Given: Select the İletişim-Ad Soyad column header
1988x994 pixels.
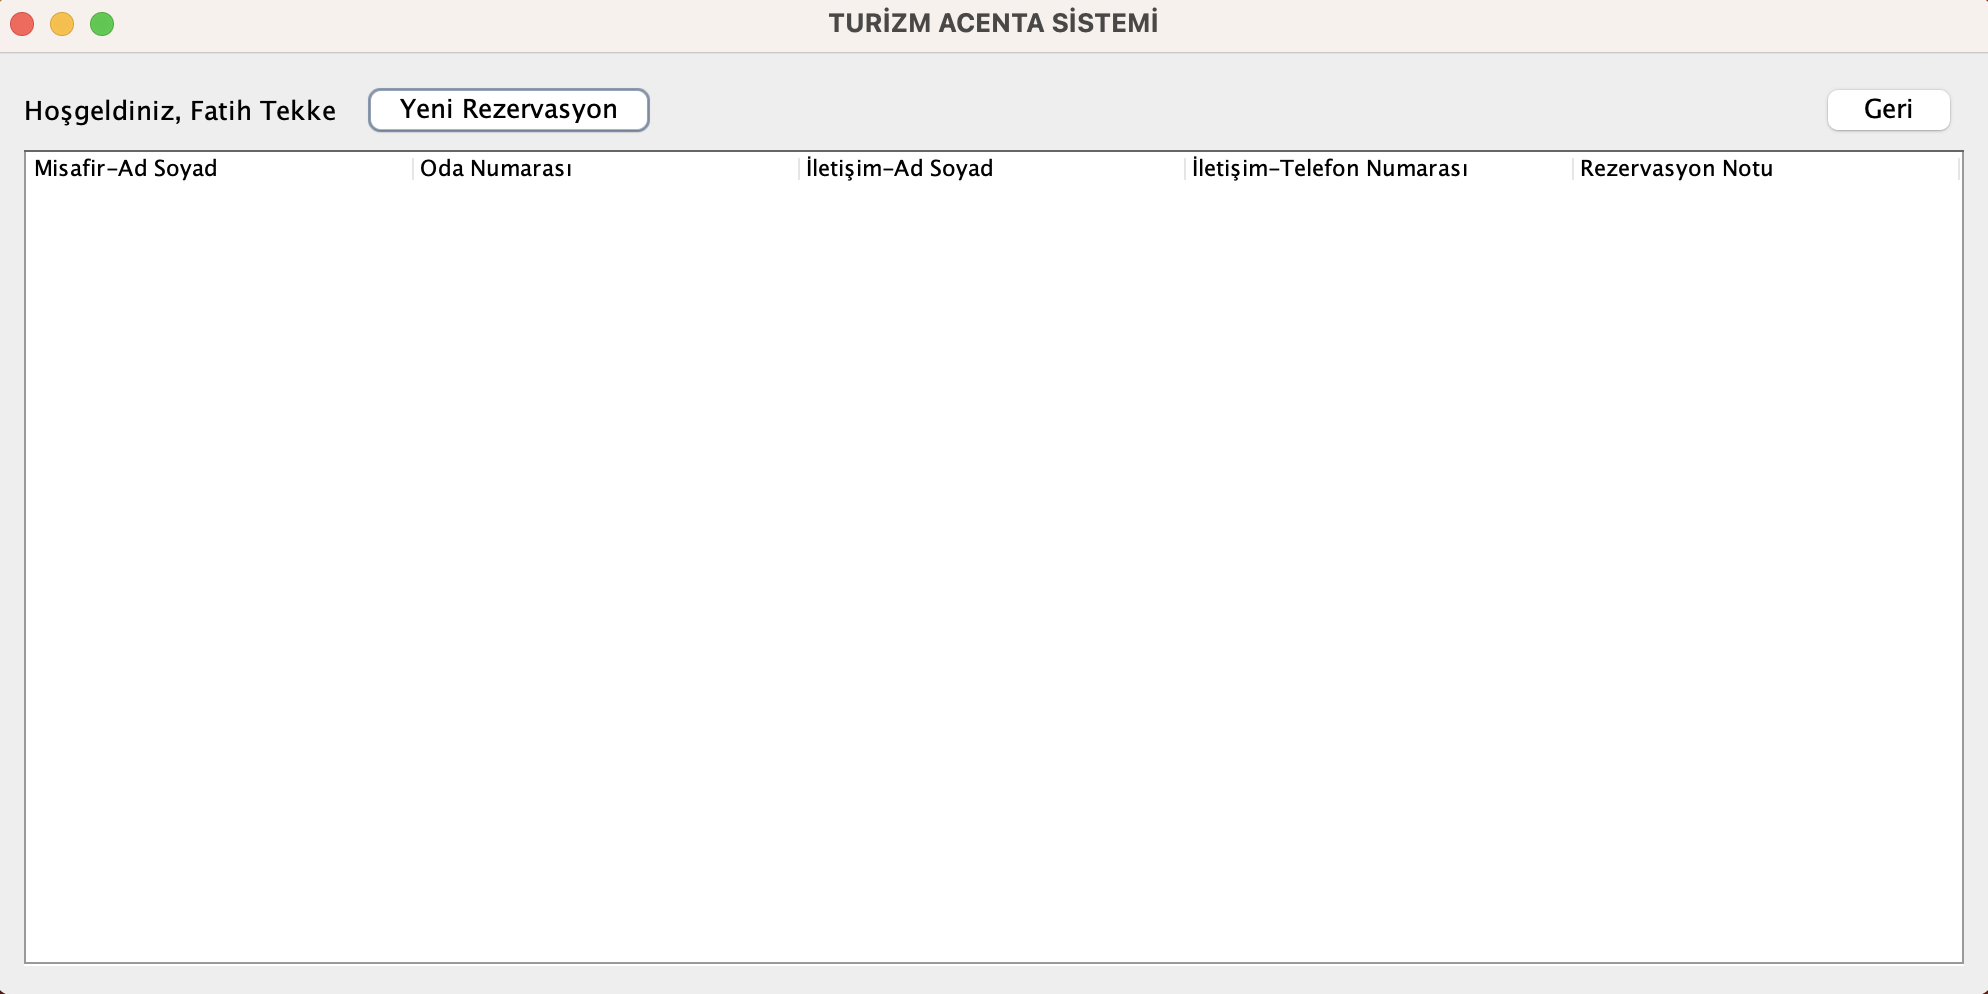Looking at the screenshot, I should coord(898,168).
